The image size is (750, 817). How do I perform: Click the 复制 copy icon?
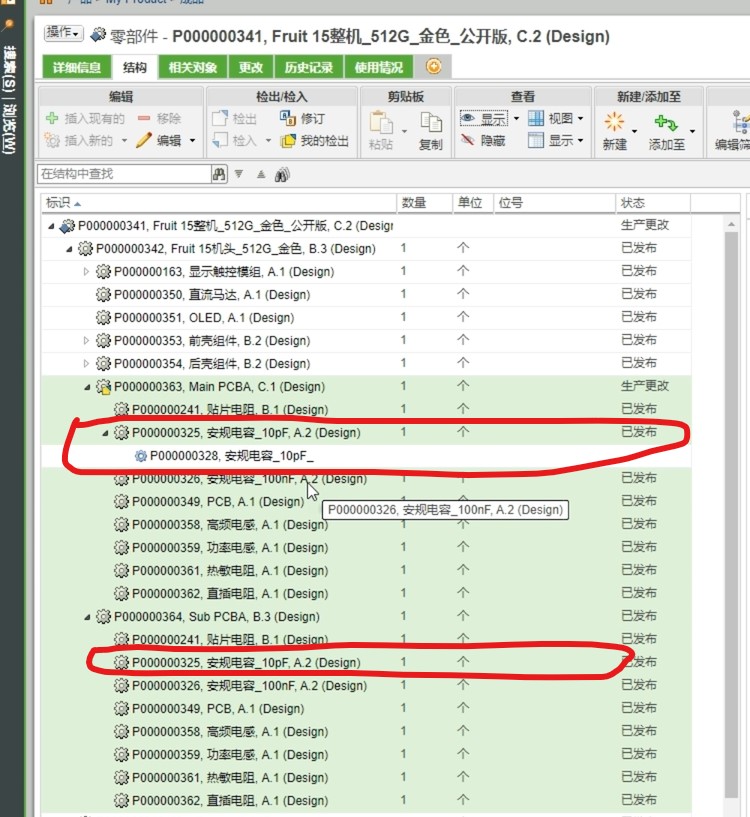[431, 123]
